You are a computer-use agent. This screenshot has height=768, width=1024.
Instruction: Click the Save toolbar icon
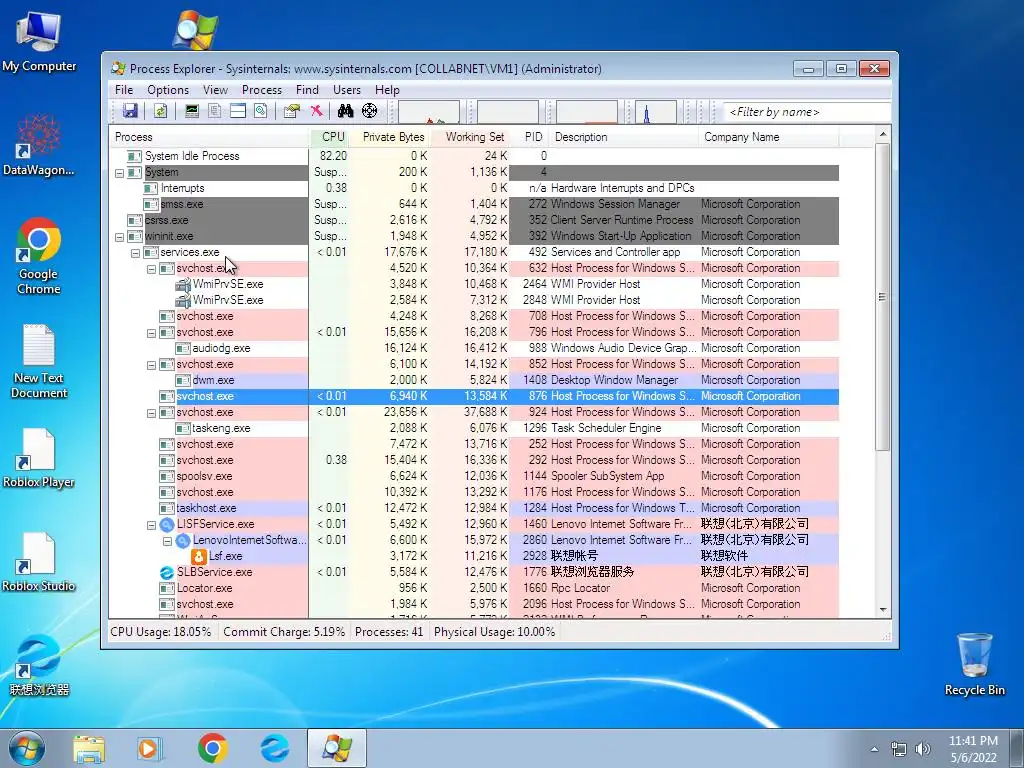pos(130,111)
